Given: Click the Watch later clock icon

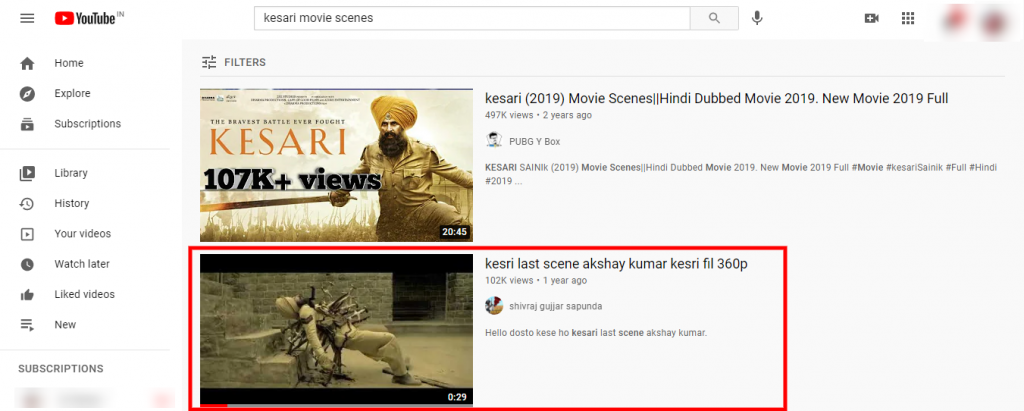Looking at the screenshot, I should point(27,265).
